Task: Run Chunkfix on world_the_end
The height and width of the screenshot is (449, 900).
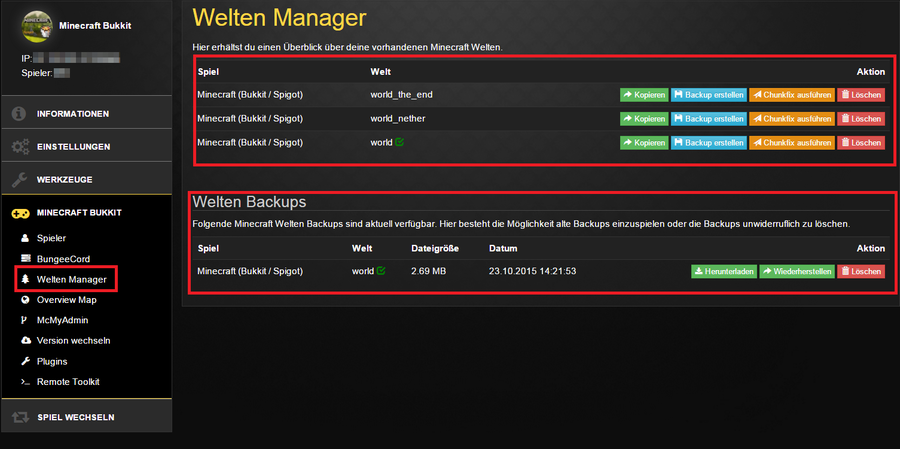Action: 792,95
